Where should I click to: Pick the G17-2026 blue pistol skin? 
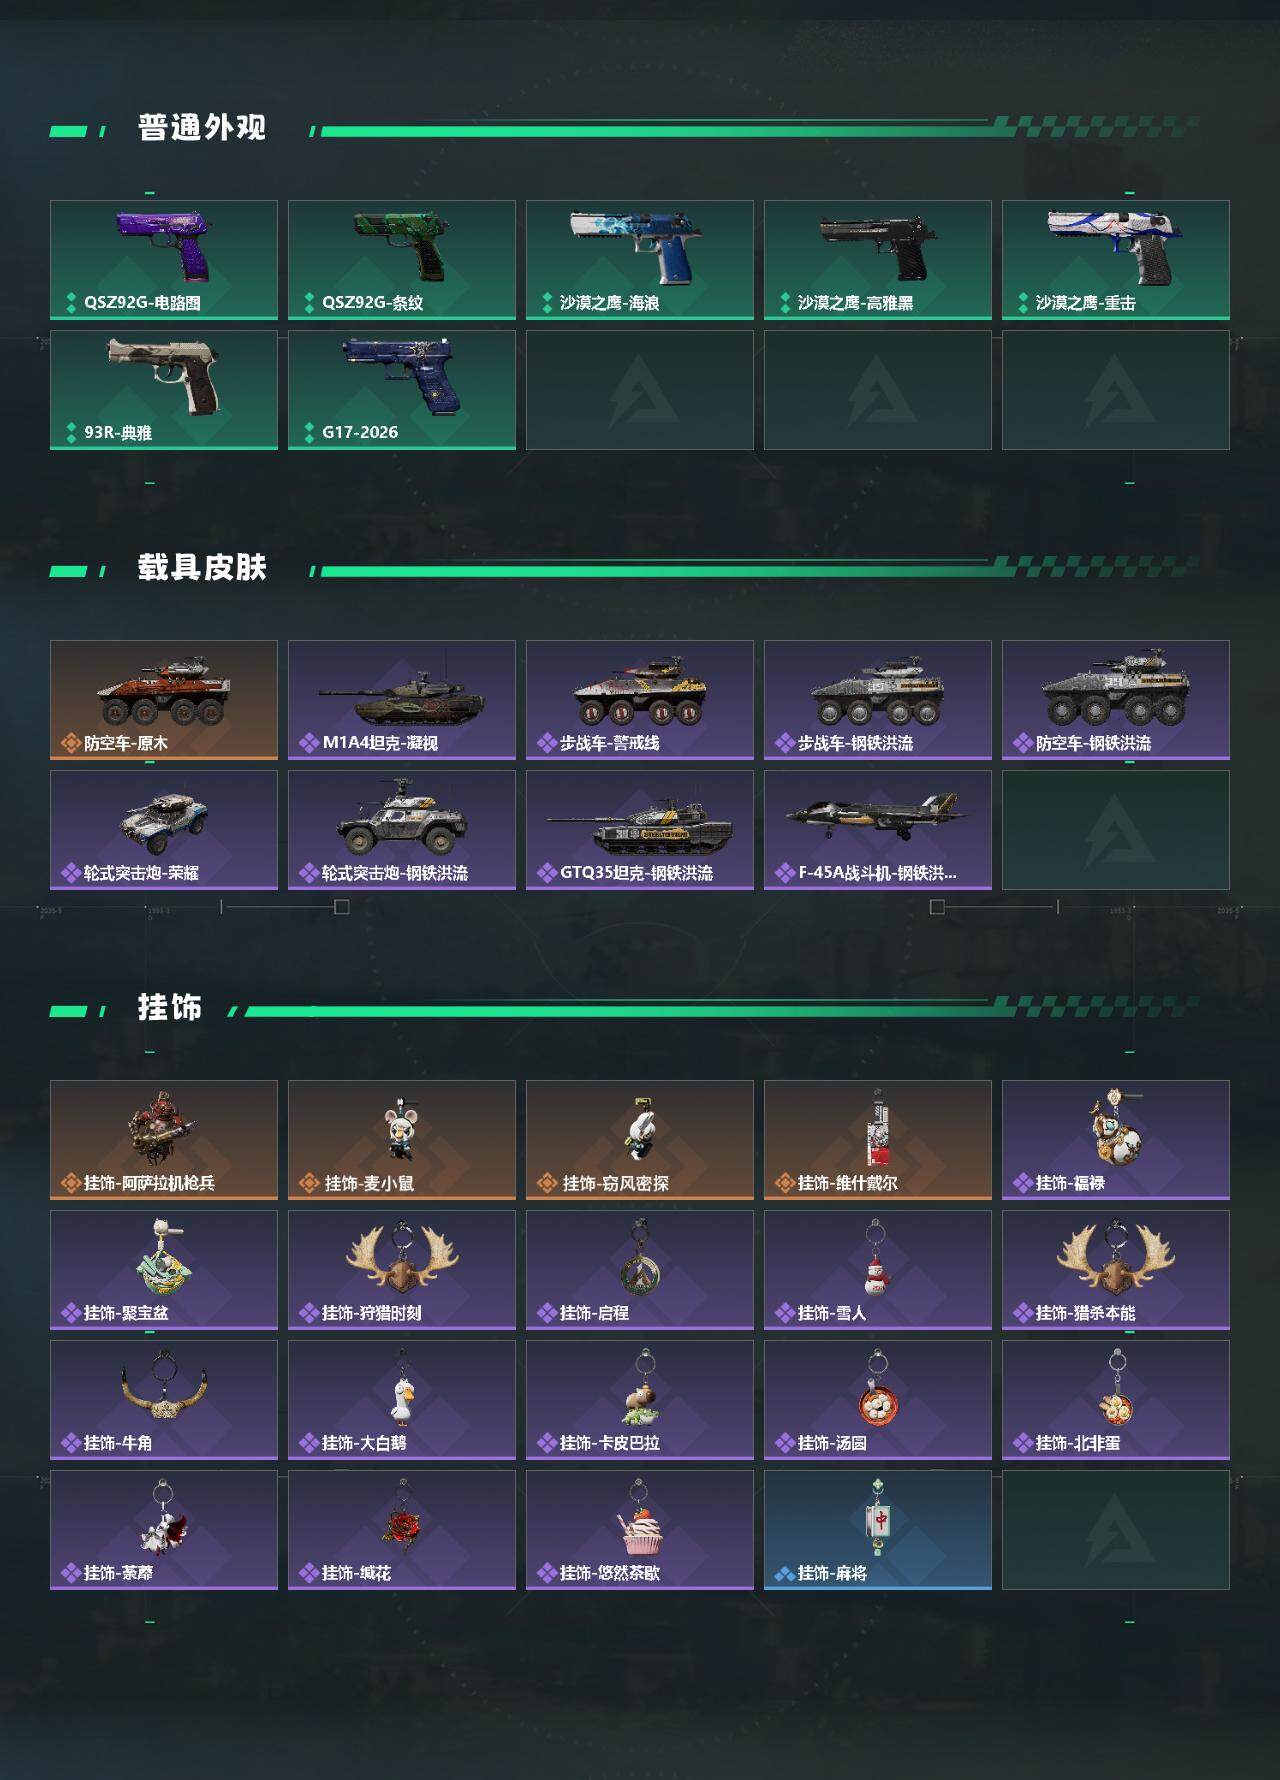tap(402, 390)
